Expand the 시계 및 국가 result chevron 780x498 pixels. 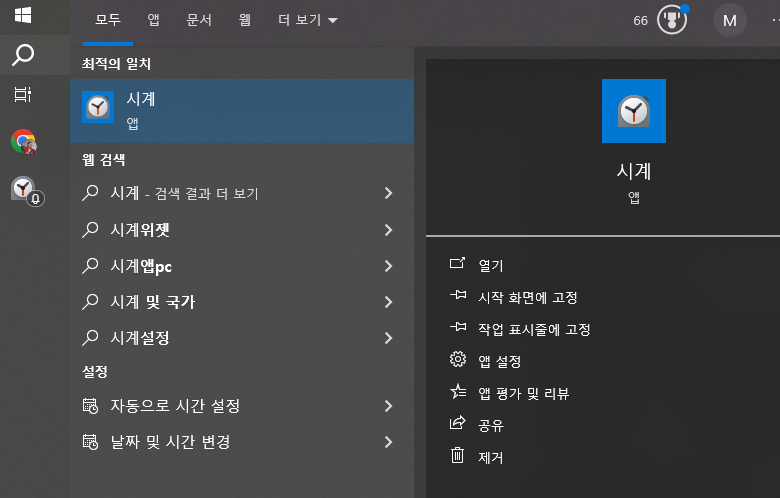389,301
